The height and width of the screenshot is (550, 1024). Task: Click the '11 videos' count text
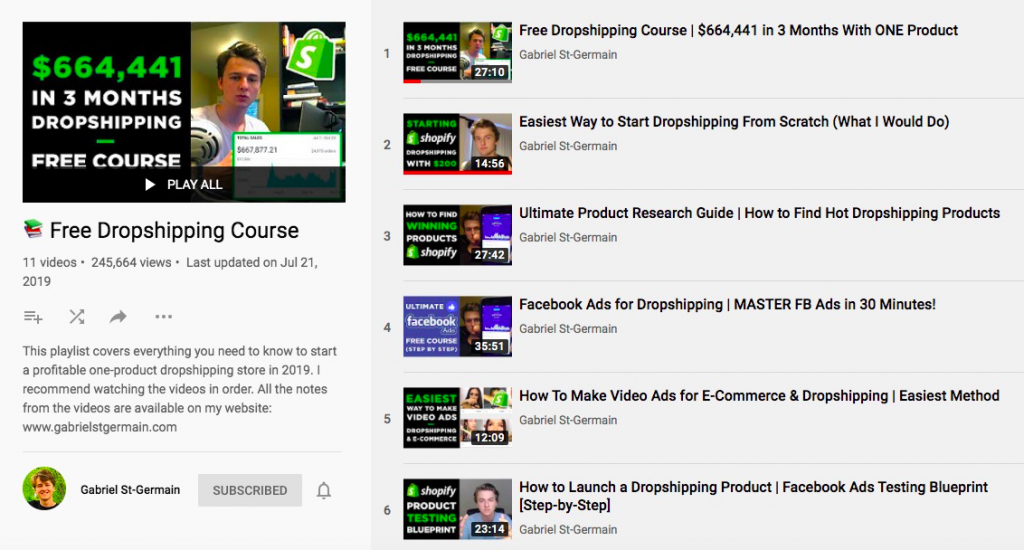tap(50, 263)
